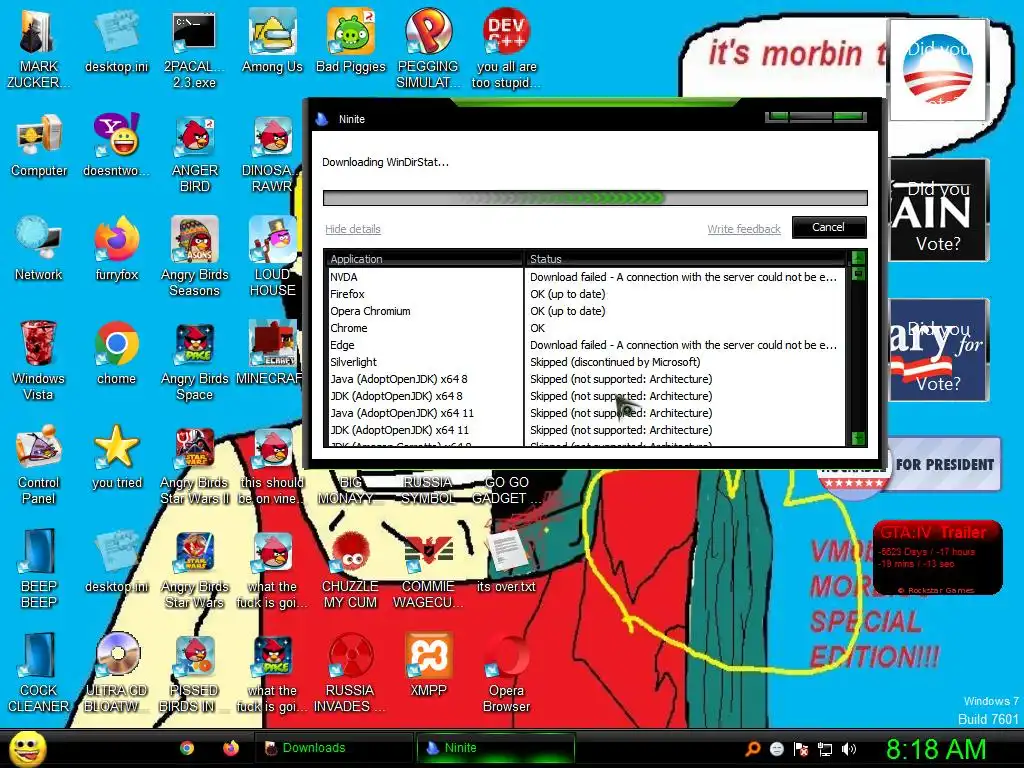Click the Status column header

click(x=686, y=259)
